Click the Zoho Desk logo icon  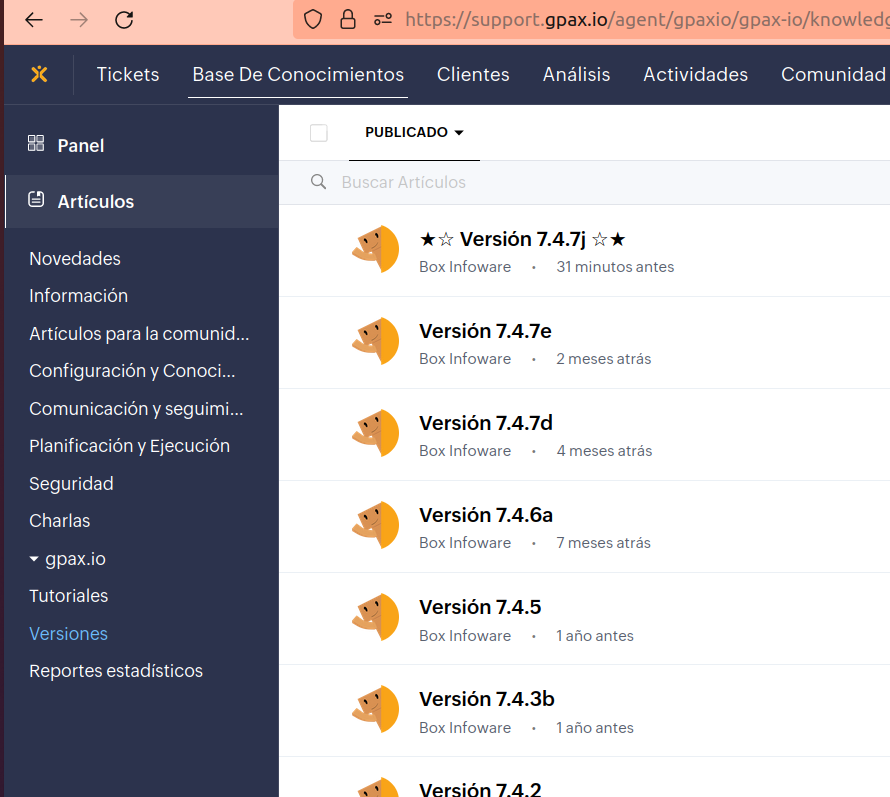(39, 74)
